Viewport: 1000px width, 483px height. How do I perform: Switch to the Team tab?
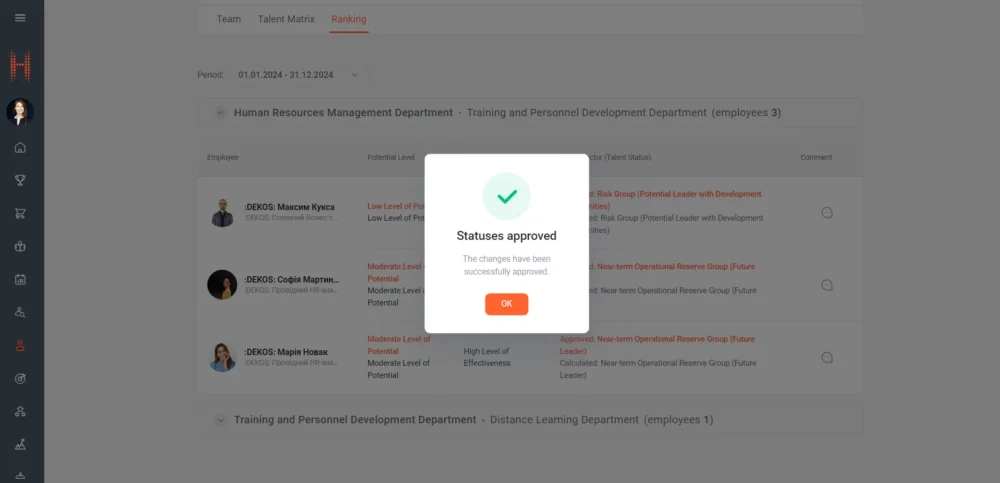click(229, 19)
